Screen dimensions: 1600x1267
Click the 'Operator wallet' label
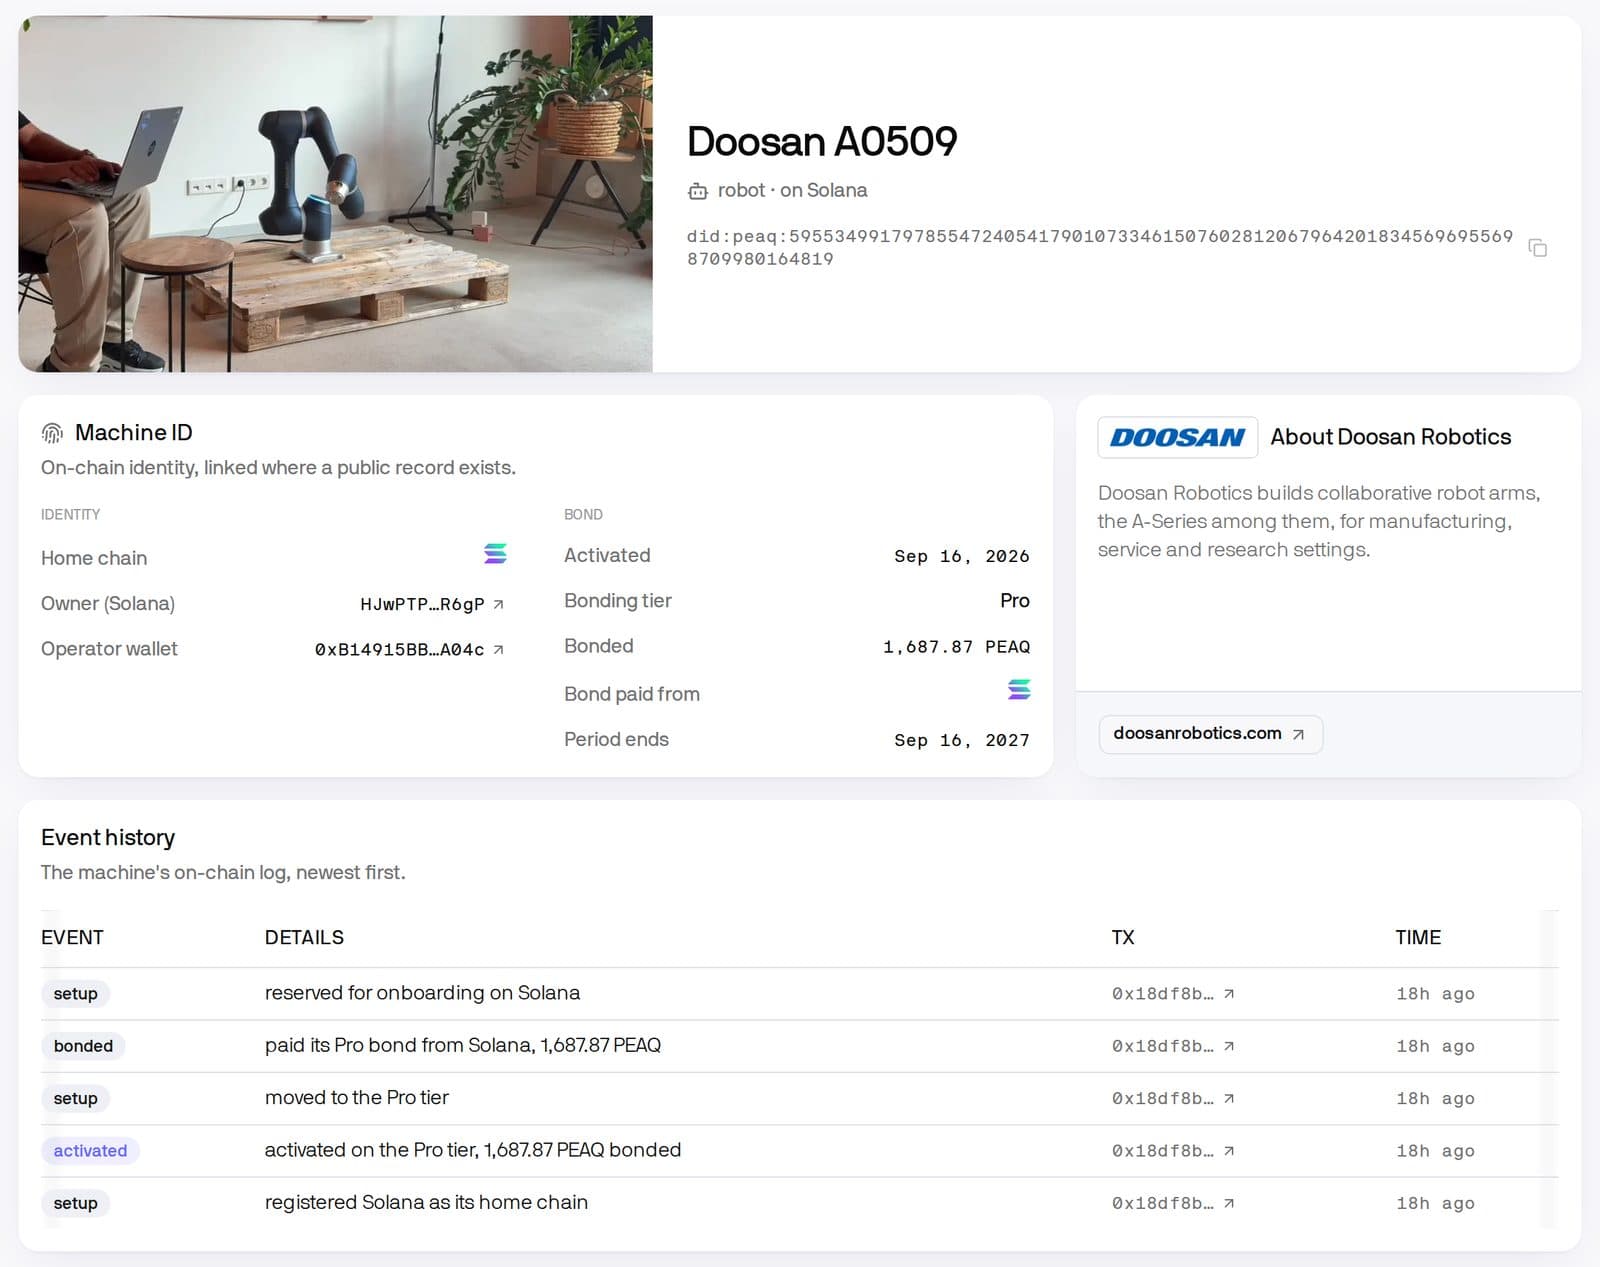109,649
